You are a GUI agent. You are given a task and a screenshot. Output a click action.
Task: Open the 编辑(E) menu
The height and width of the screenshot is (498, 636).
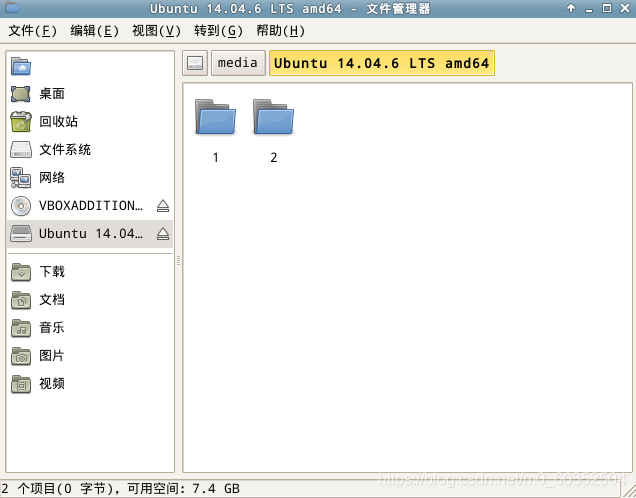tap(95, 30)
